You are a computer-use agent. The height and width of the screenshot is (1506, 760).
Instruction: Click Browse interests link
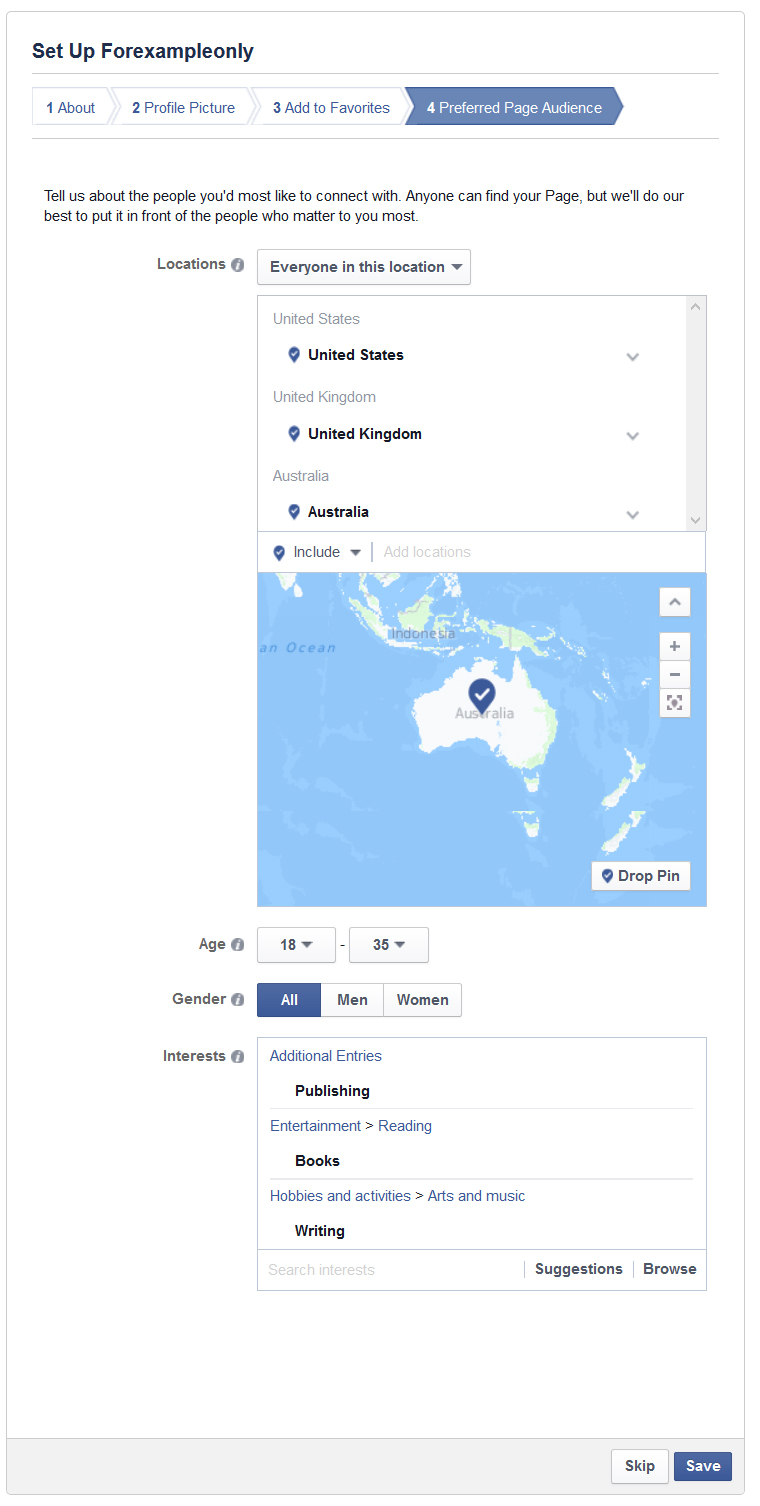(x=669, y=1269)
